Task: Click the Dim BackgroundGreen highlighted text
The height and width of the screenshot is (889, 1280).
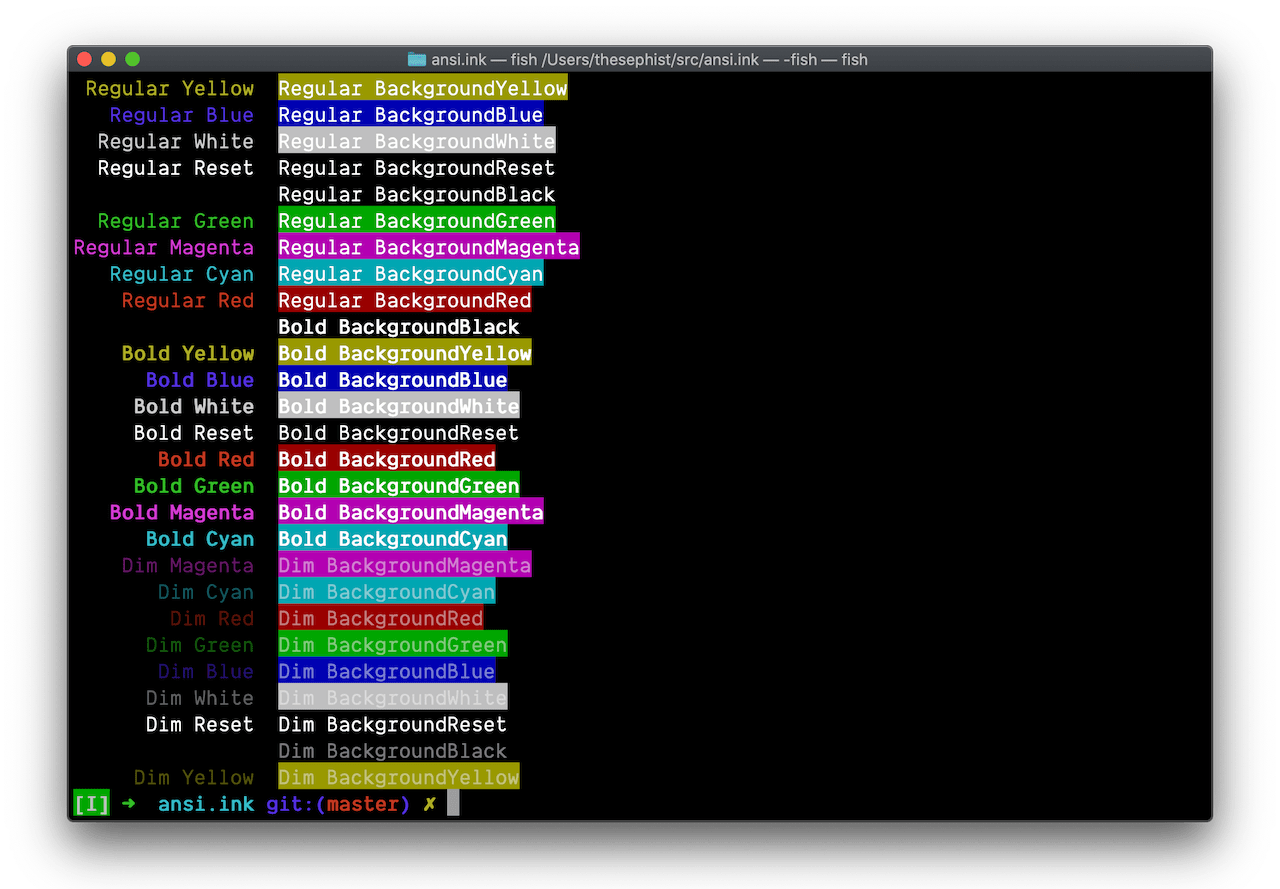Action: point(393,645)
